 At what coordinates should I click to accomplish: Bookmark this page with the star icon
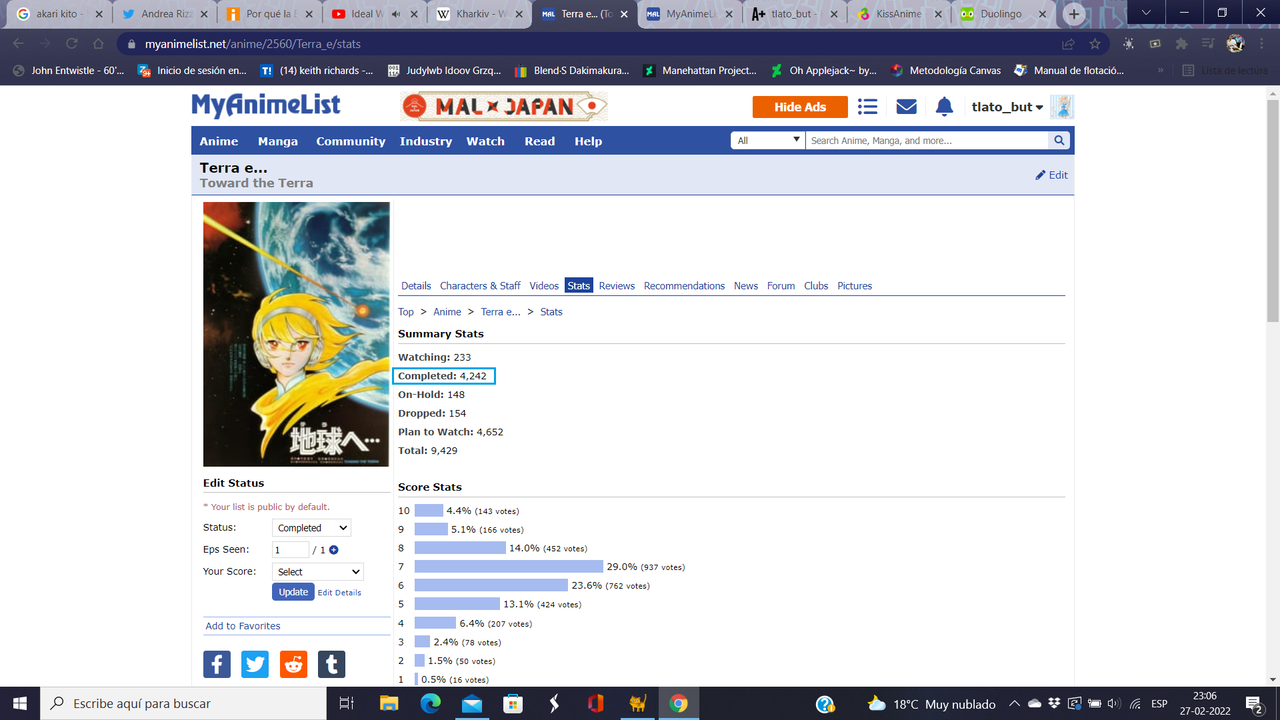[x=1094, y=43]
